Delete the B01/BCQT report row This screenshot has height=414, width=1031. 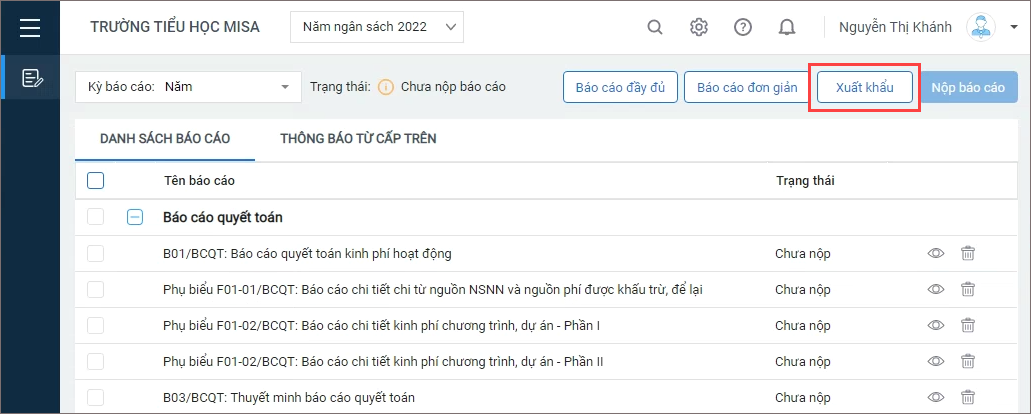pyautogui.click(x=968, y=254)
